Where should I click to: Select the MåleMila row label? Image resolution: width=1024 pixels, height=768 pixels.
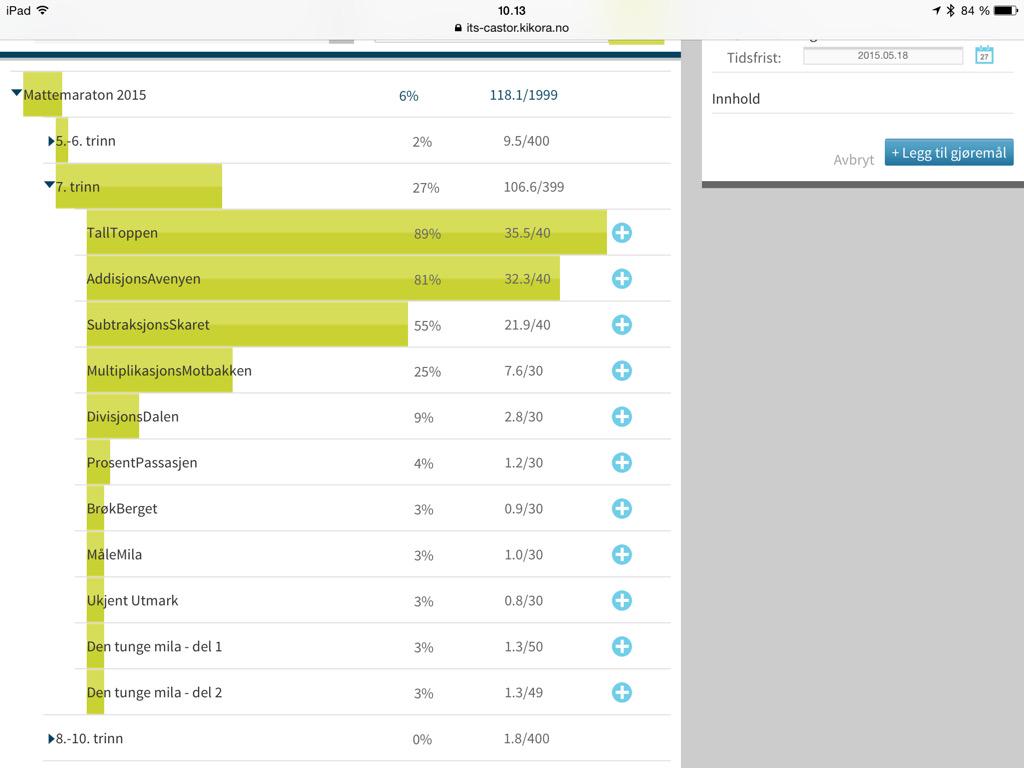[x=114, y=554]
